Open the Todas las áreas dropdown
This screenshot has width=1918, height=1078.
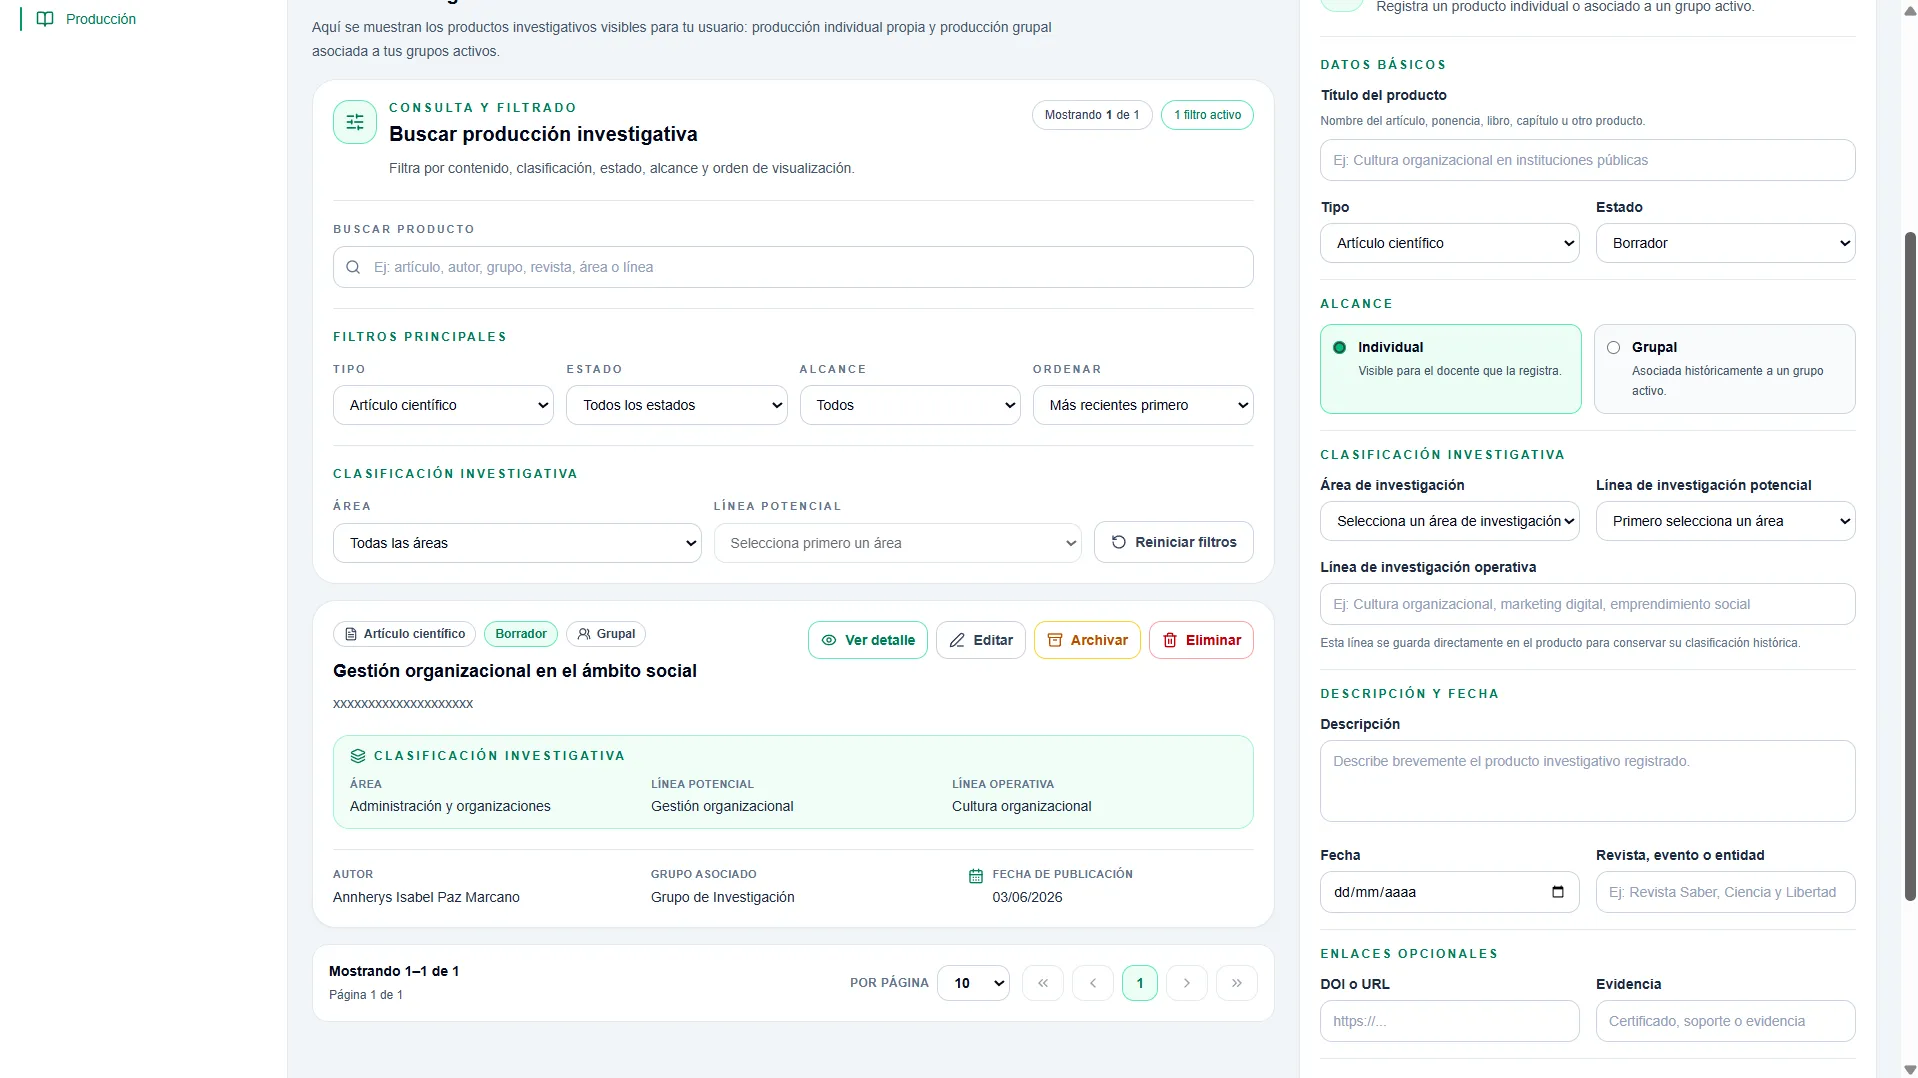point(517,543)
